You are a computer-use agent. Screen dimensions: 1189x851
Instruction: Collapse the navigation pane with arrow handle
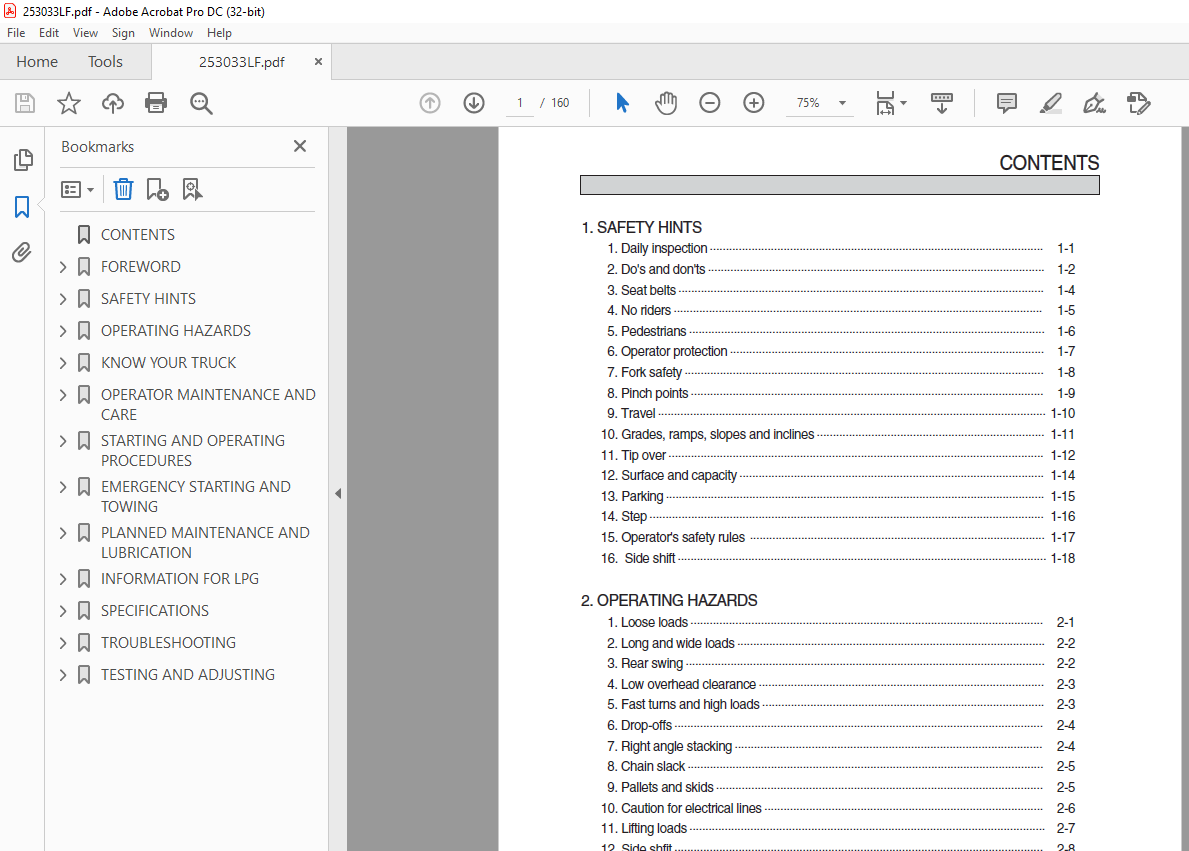[338, 494]
